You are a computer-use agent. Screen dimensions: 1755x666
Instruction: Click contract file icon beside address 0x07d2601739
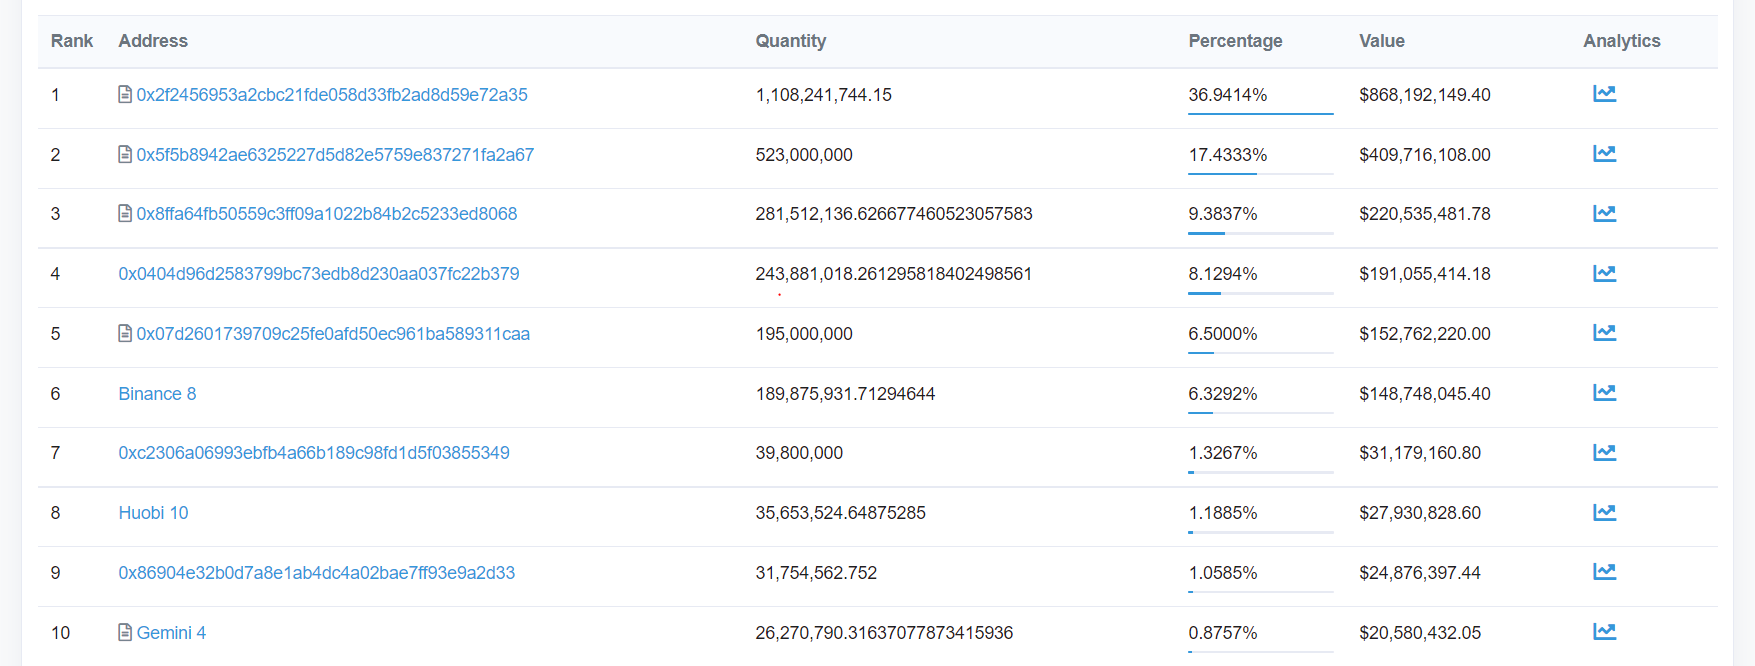click(125, 333)
